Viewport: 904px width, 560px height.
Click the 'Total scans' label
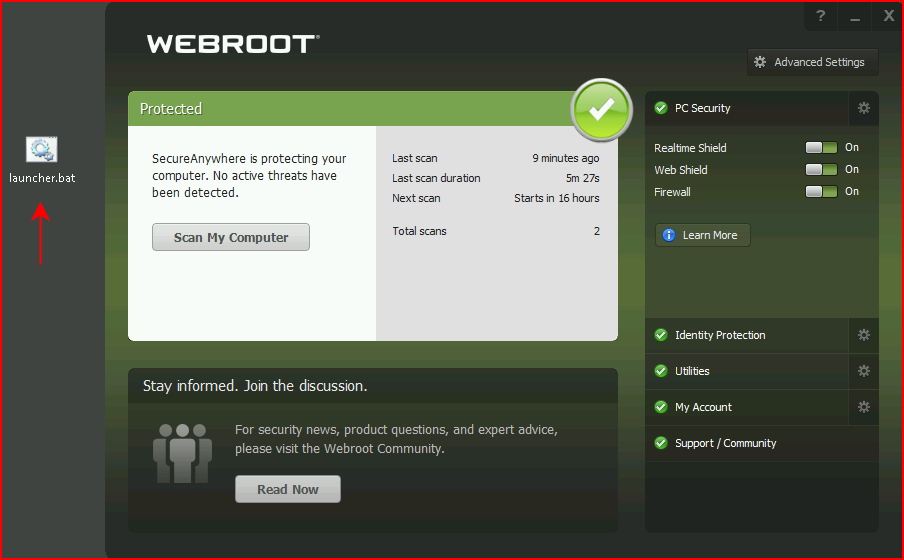(x=419, y=231)
